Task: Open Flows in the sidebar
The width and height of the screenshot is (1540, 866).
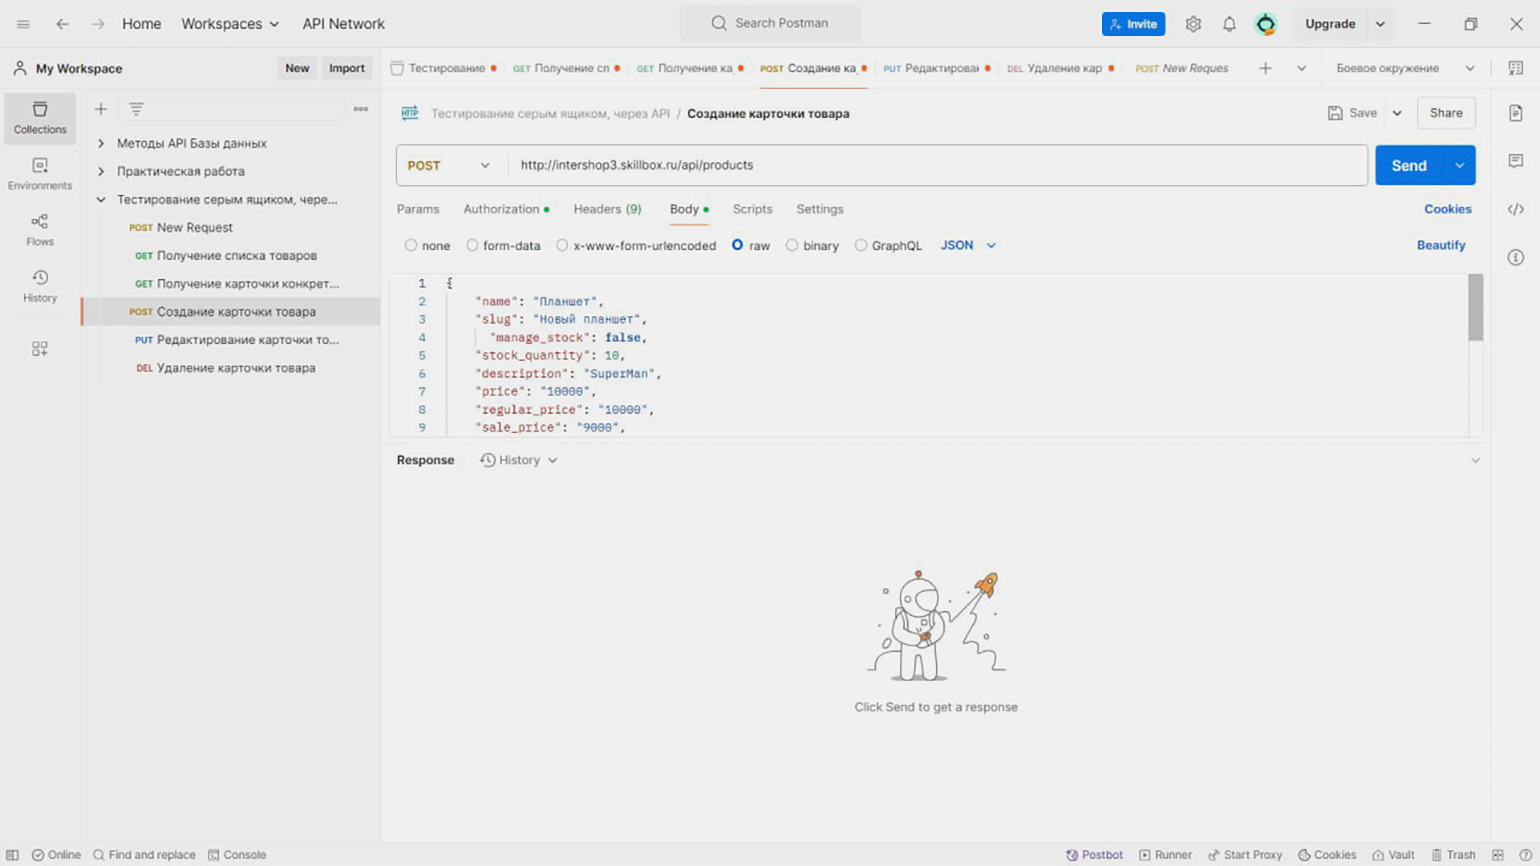Action: [x=40, y=230]
